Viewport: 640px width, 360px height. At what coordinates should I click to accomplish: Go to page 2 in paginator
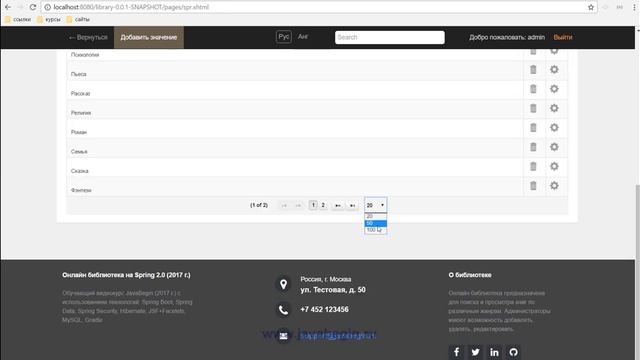323,205
